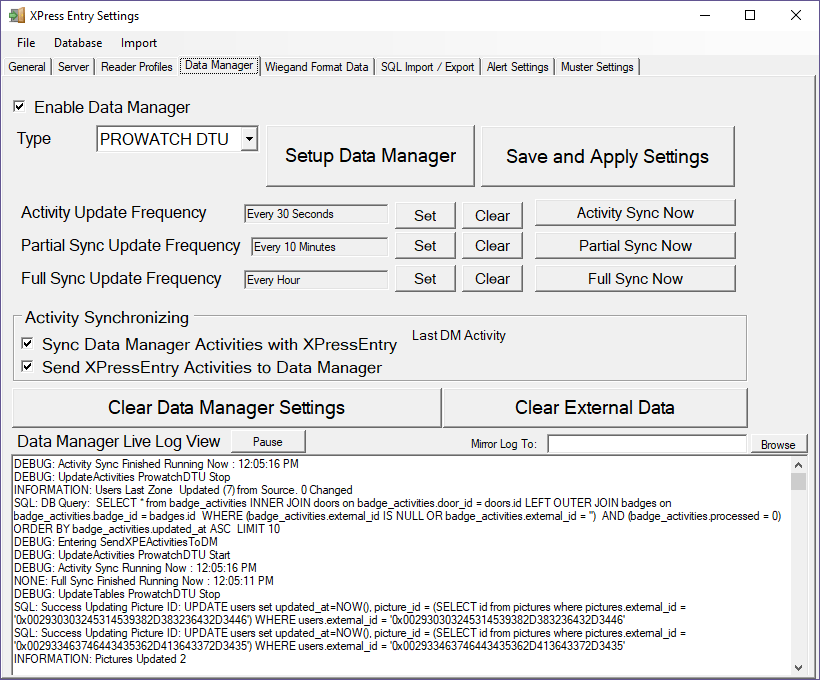The width and height of the screenshot is (820, 680).
Task: Open the Database menu
Action: coord(78,43)
